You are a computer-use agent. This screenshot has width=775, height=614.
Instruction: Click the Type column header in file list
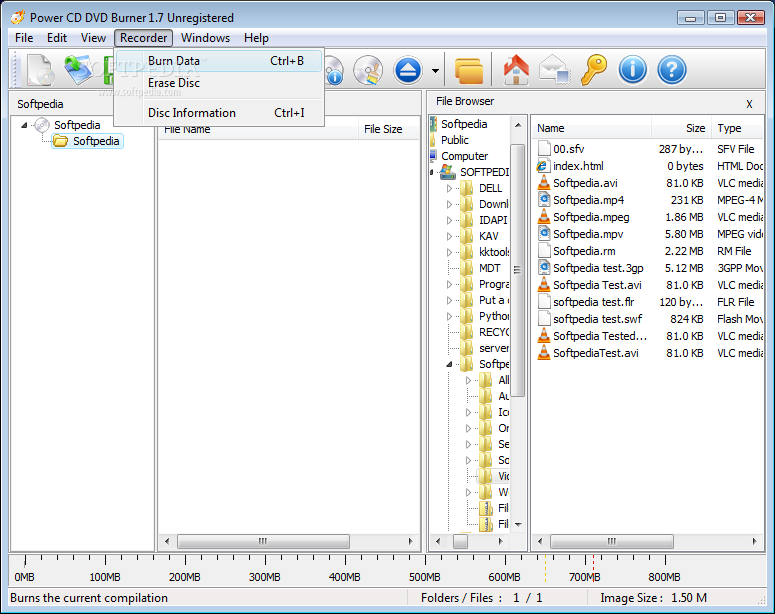click(x=737, y=129)
